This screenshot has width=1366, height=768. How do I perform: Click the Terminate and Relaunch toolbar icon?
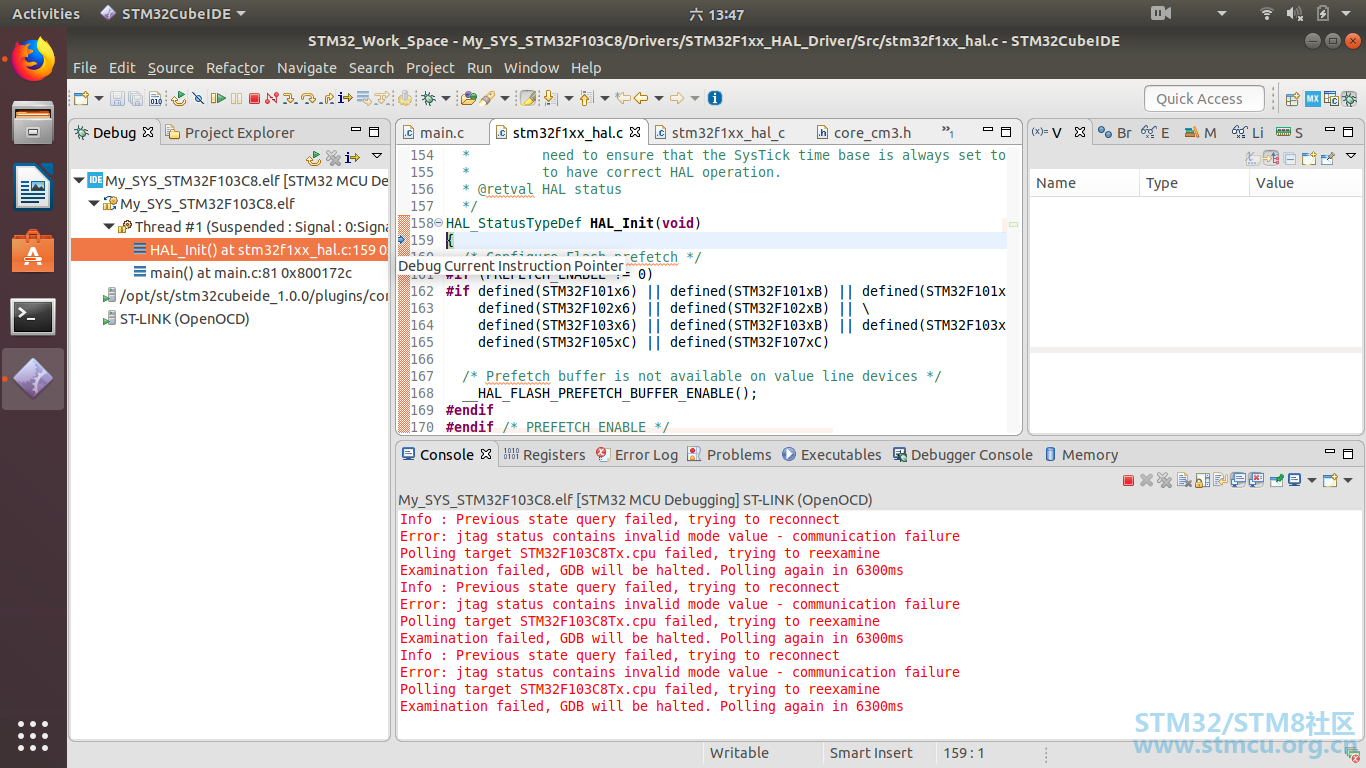pos(179,98)
